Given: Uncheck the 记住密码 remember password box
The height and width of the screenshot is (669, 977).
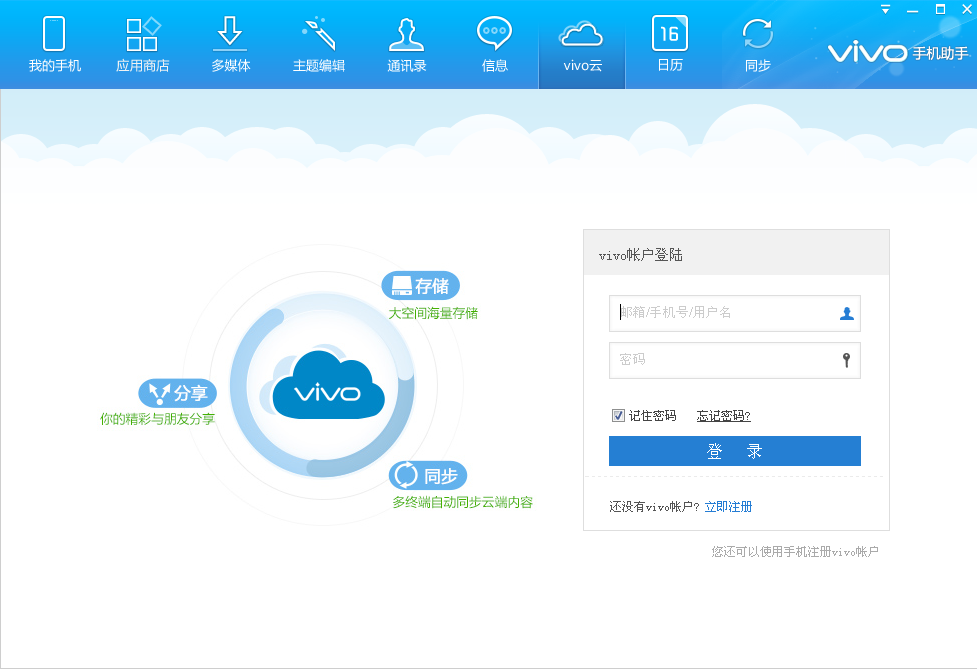Looking at the screenshot, I should (x=618, y=415).
